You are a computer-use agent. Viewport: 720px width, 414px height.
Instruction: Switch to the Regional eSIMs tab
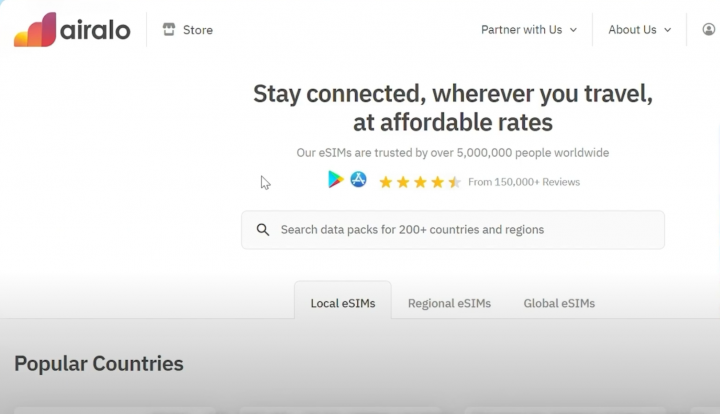(449, 303)
